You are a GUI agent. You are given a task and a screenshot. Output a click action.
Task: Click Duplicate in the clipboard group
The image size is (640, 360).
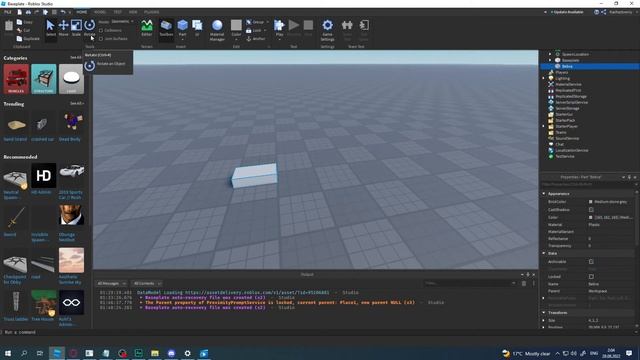click(28, 39)
